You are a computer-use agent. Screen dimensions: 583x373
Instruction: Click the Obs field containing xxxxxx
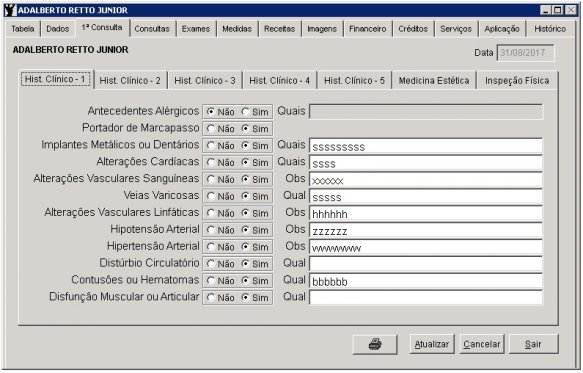[426, 180]
